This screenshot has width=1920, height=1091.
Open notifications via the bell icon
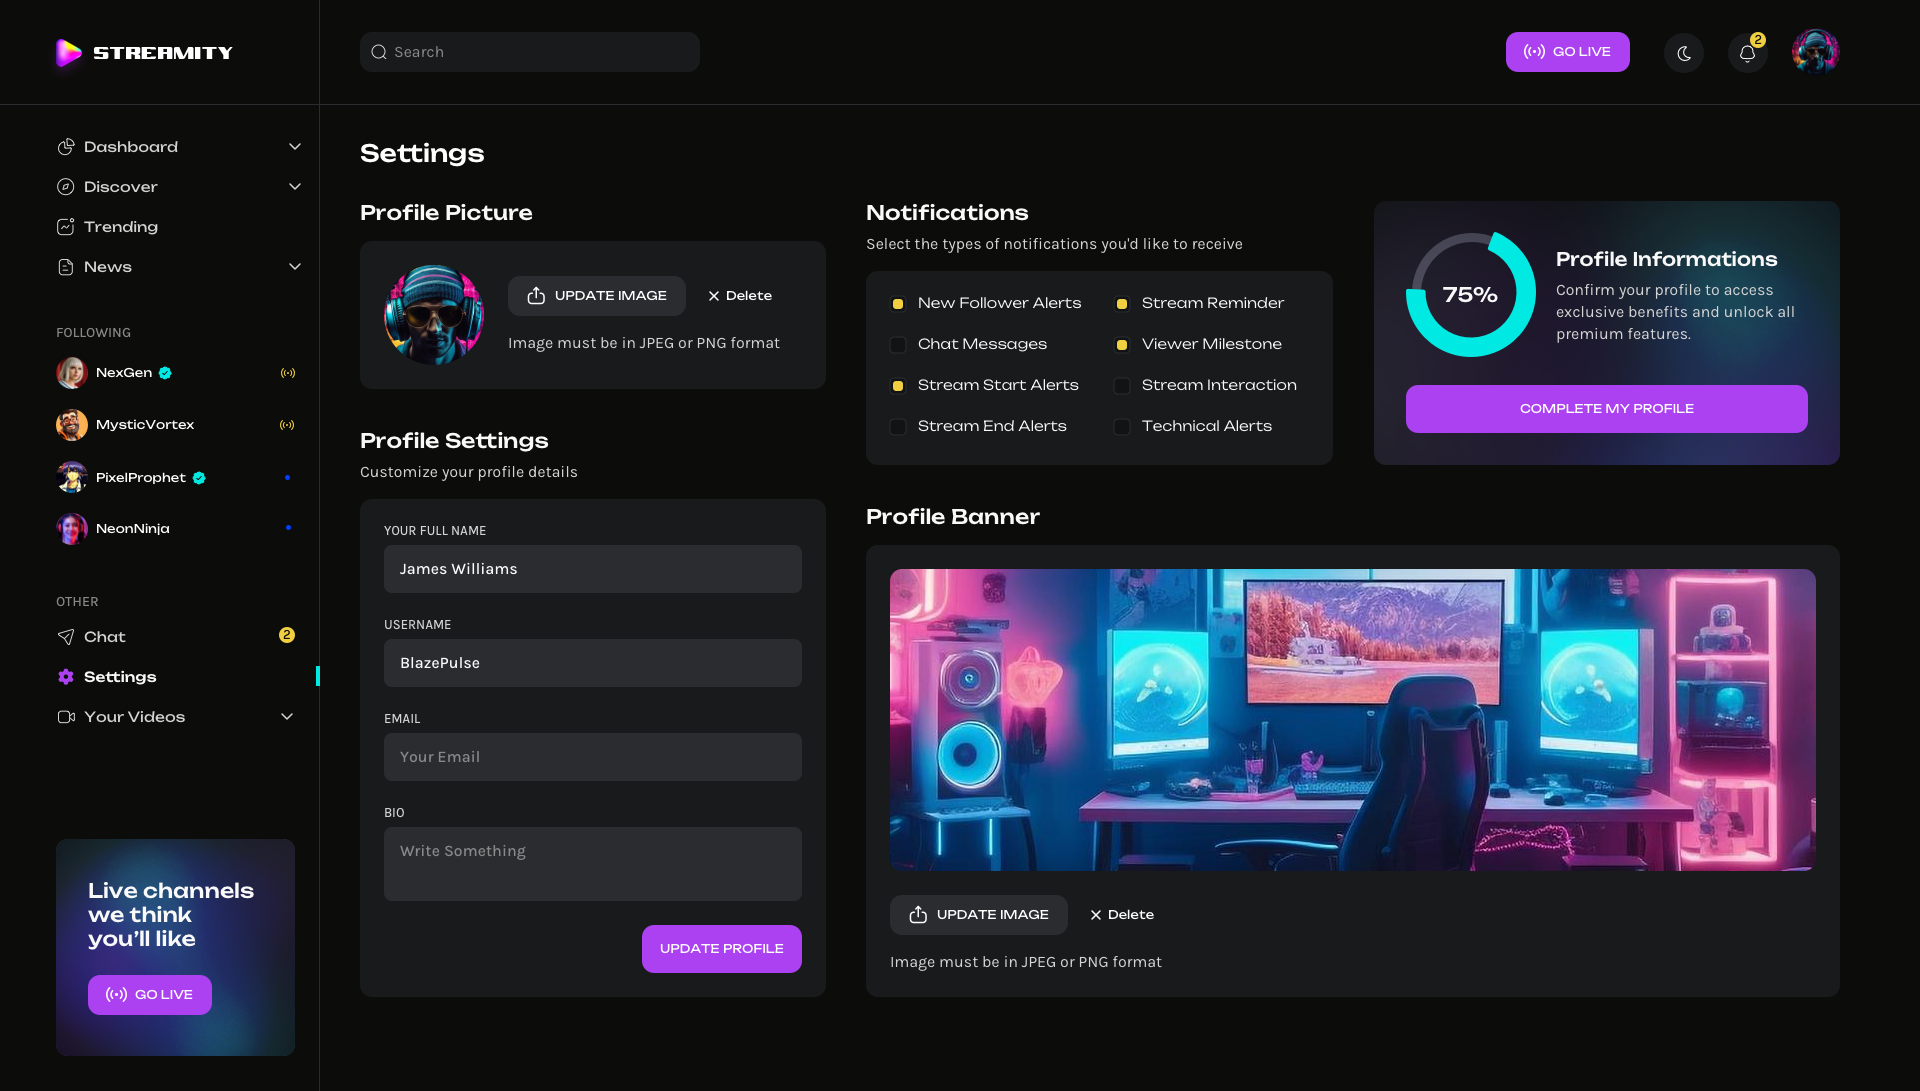1747,53
